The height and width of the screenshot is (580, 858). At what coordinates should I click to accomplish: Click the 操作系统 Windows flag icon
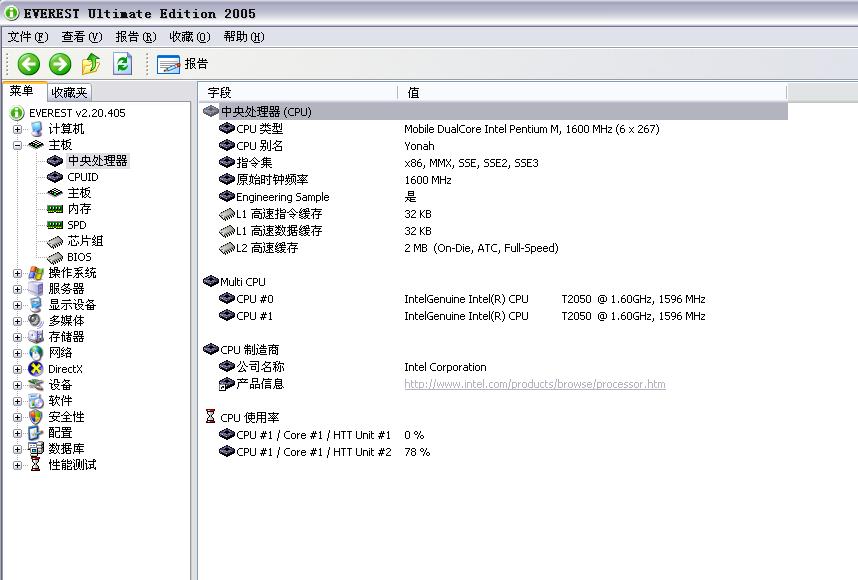pos(36,273)
